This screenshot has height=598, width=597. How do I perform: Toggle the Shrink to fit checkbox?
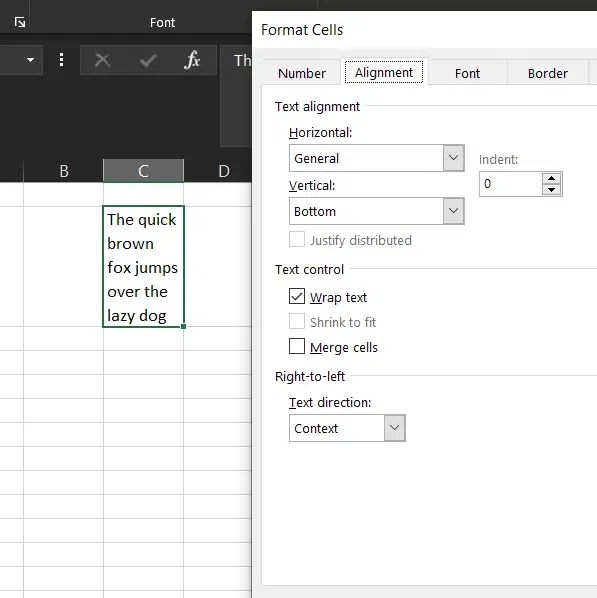click(x=297, y=322)
